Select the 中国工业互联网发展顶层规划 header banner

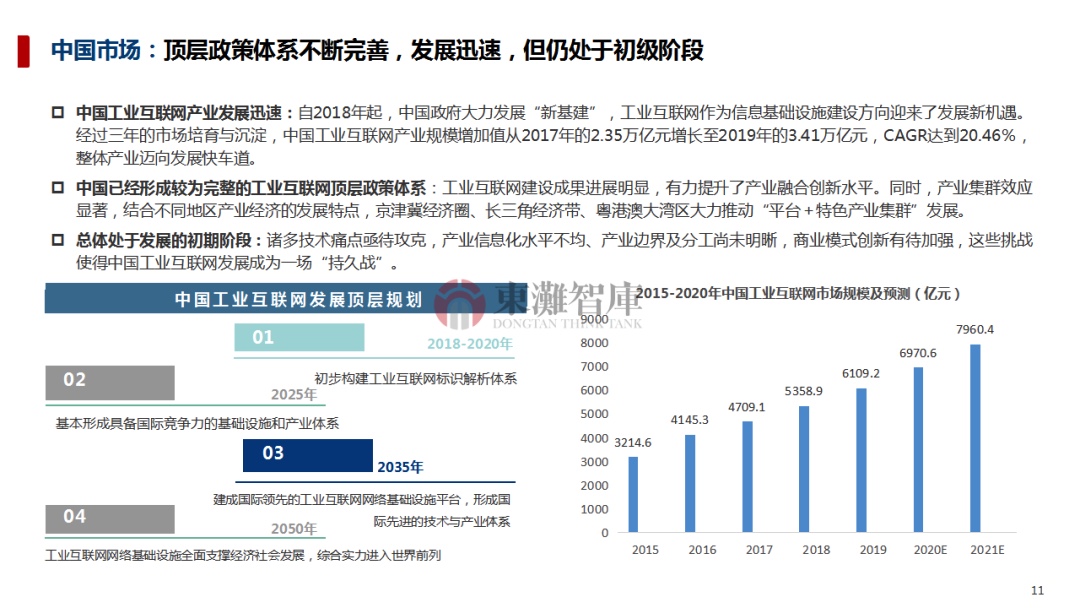pyautogui.click(x=300, y=298)
